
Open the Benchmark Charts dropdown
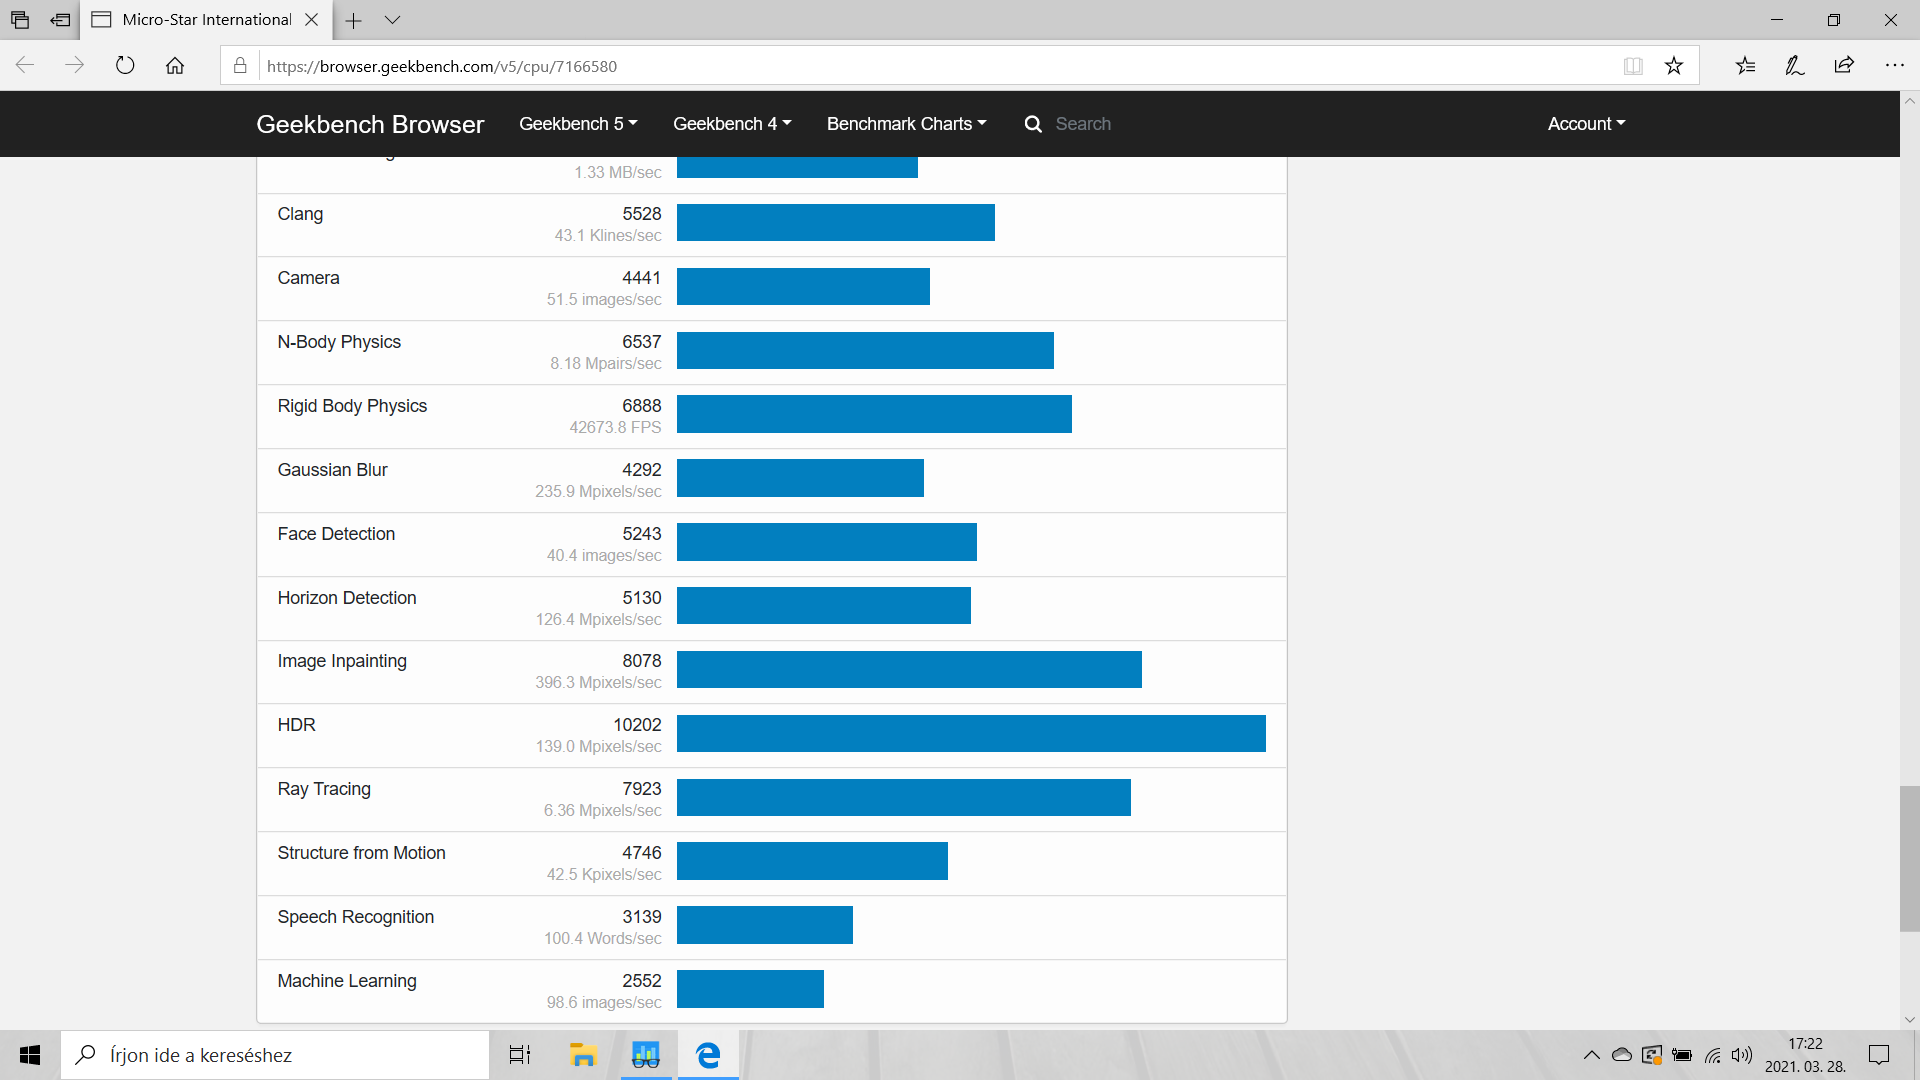click(x=906, y=124)
